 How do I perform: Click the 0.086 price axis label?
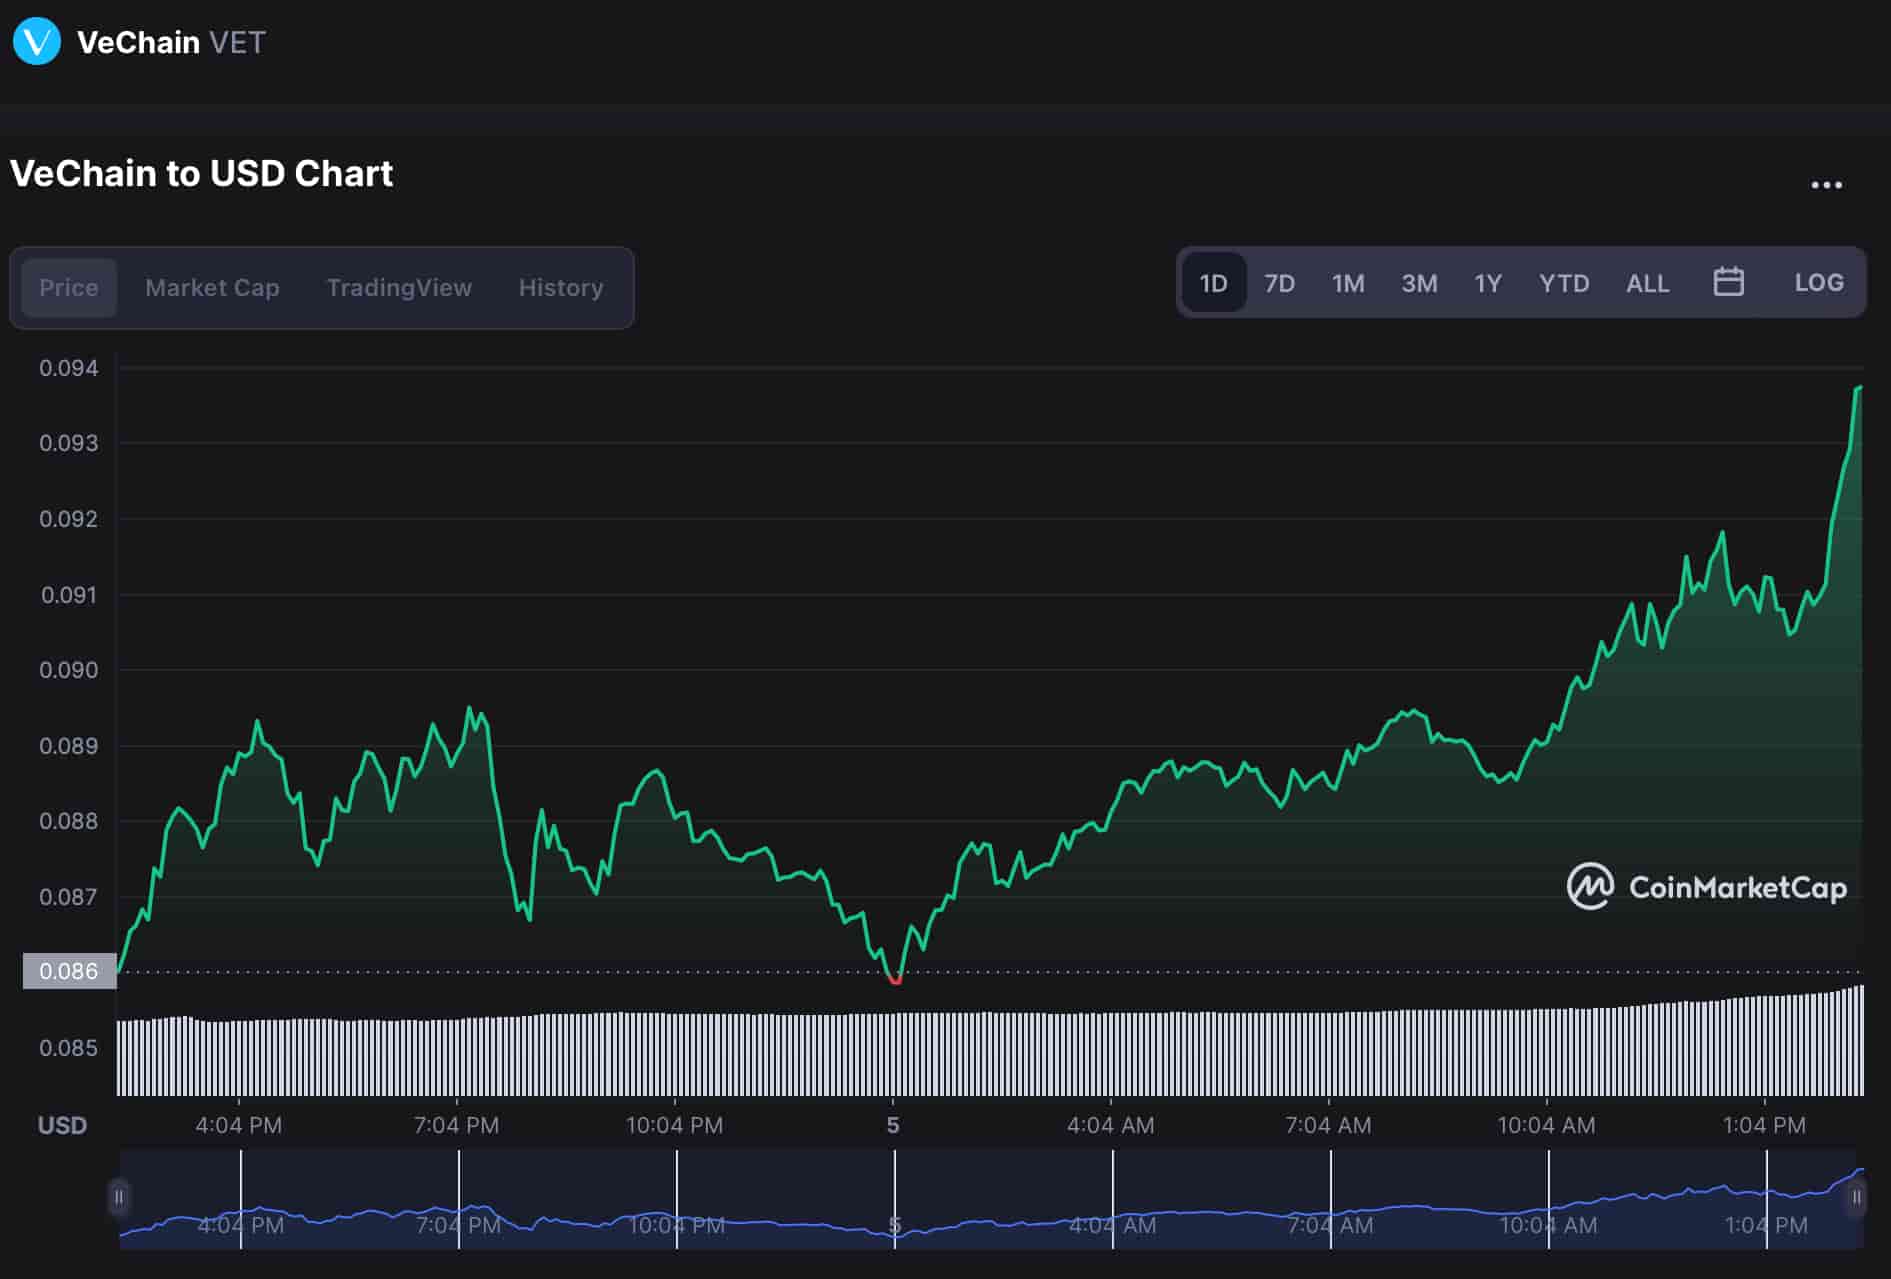(x=68, y=971)
